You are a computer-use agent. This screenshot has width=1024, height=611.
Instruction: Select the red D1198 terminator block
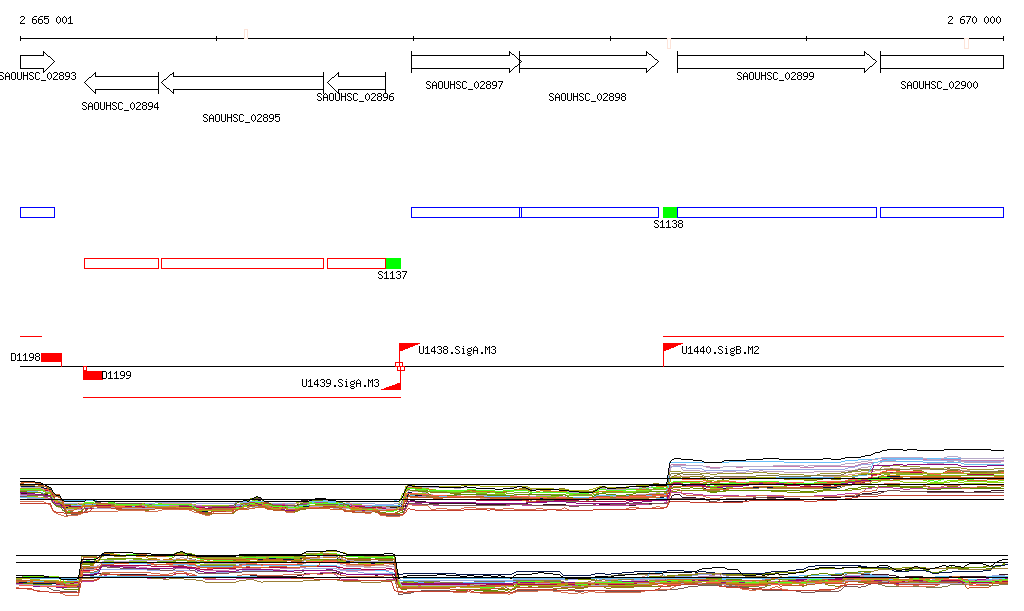pyautogui.click(x=52, y=357)
